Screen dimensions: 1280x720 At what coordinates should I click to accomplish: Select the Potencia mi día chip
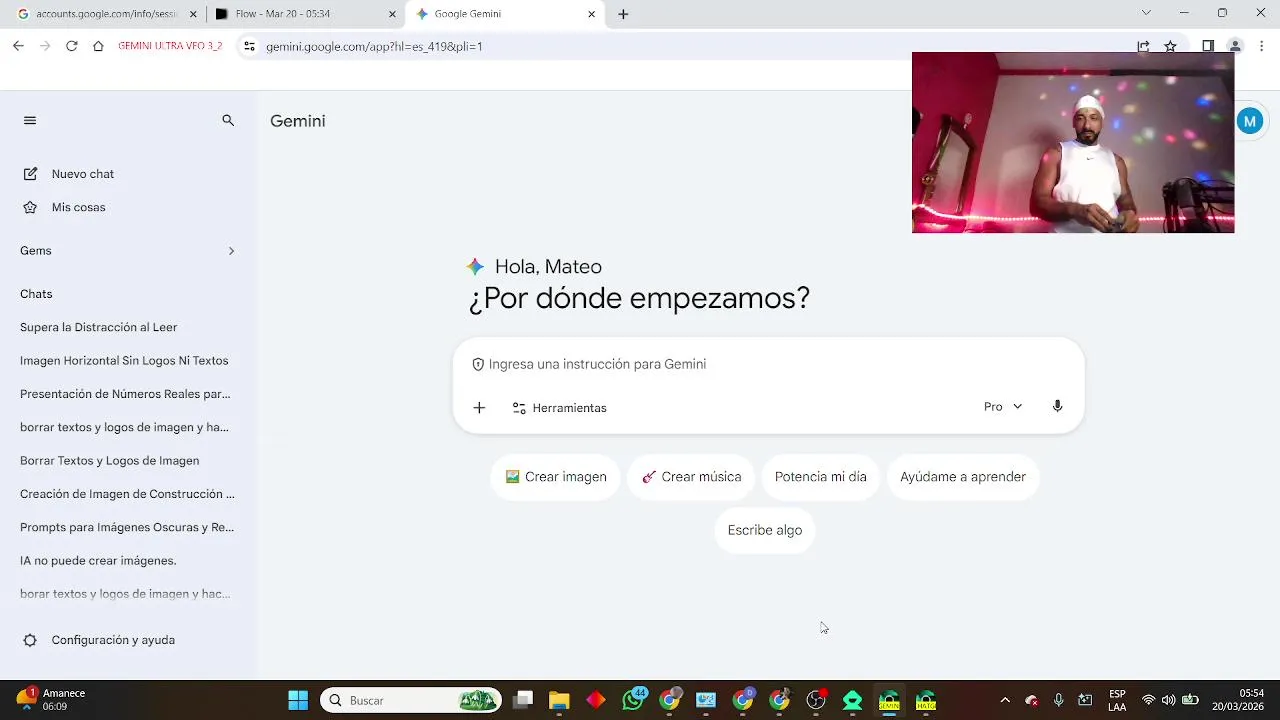(821, 477)
